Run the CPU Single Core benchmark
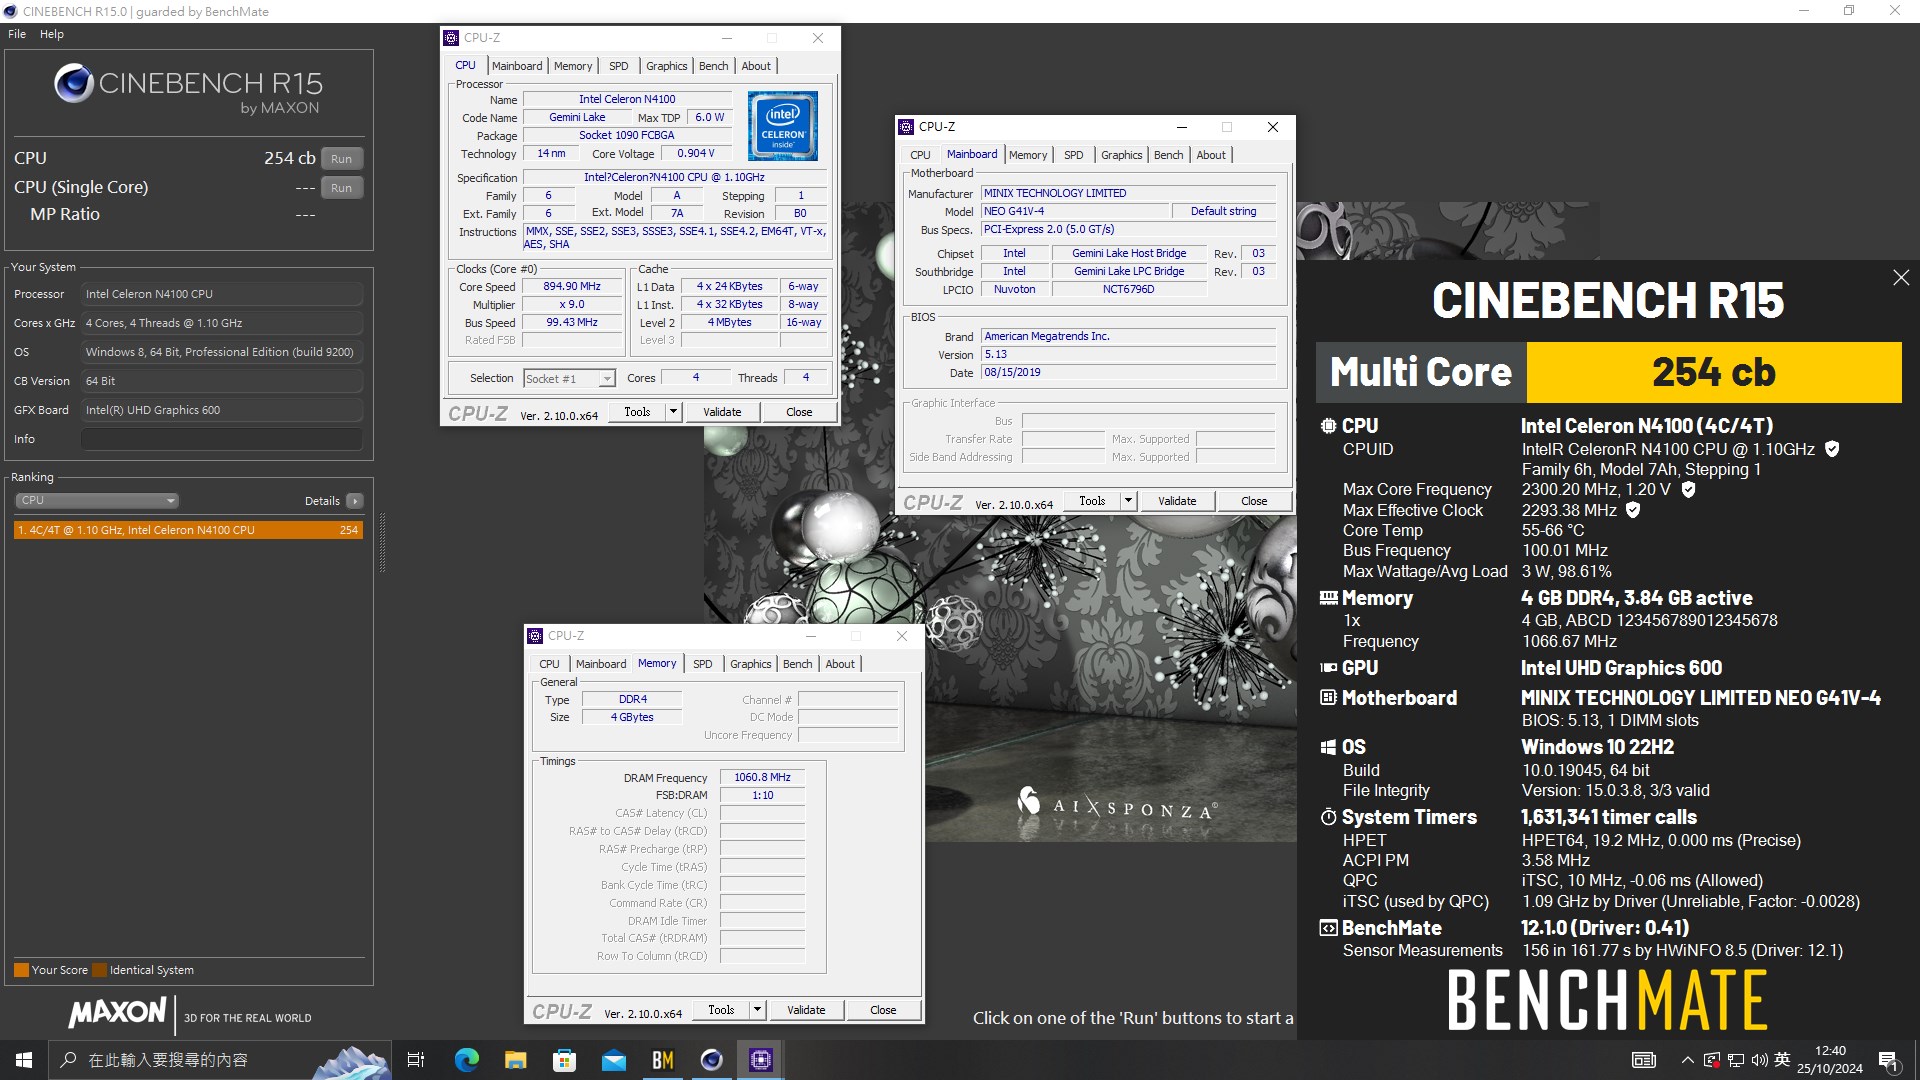Image resolution: width=1920 pixels, height=1080 pixels. coord(342,188)
